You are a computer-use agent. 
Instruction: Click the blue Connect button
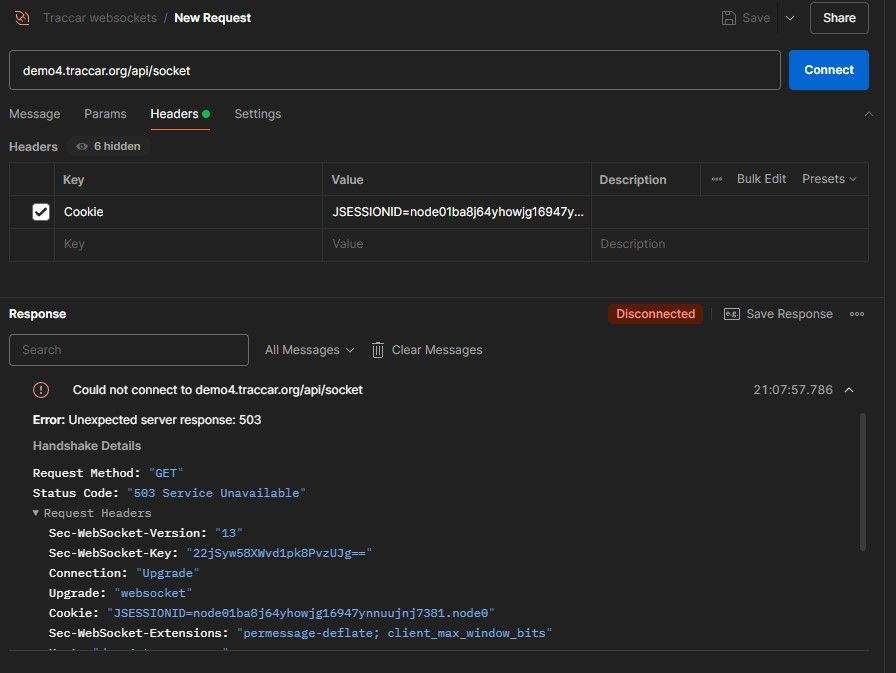828,70
